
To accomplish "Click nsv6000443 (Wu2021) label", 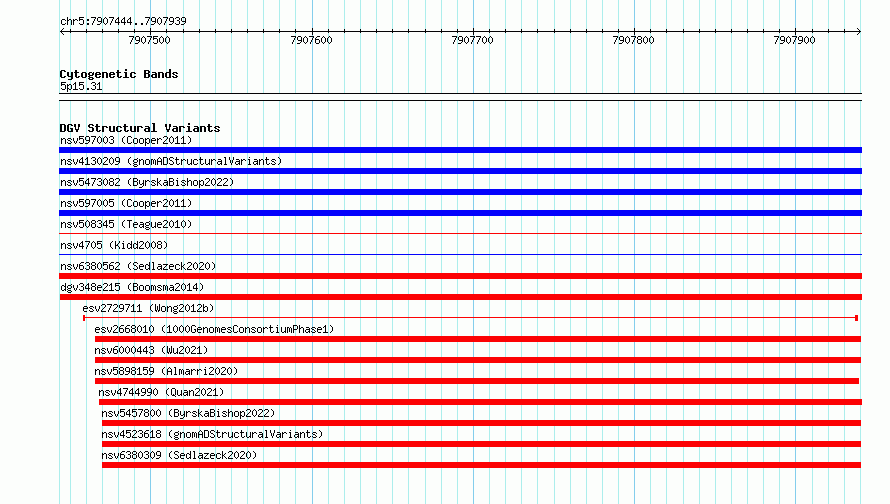I will [x=151, y=350].
